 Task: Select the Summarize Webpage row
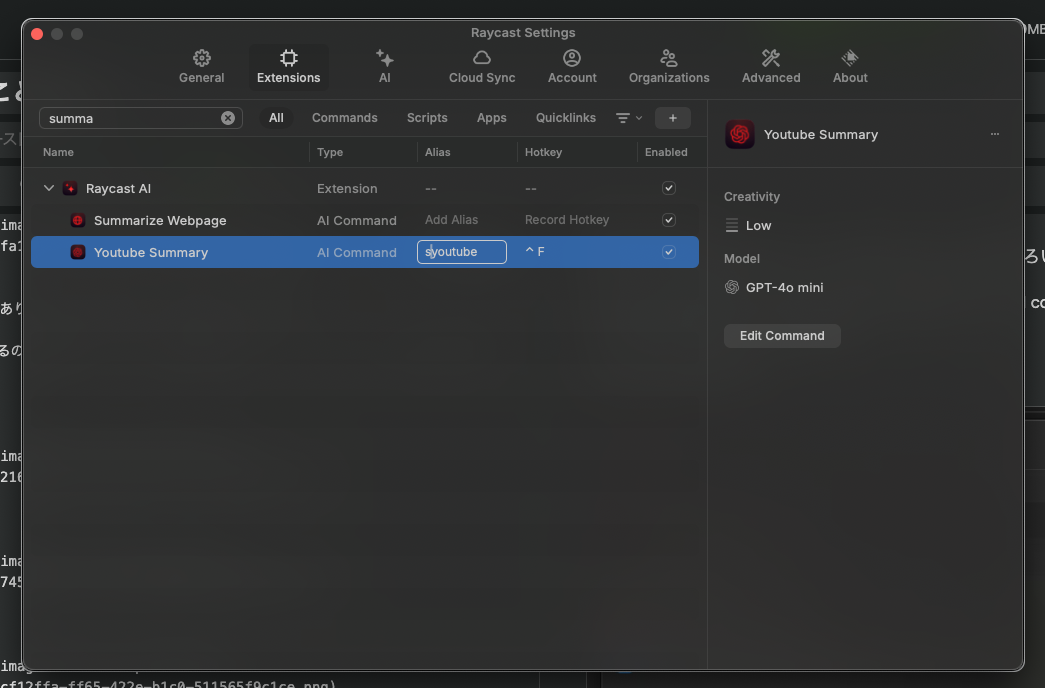tap(365, 220)
